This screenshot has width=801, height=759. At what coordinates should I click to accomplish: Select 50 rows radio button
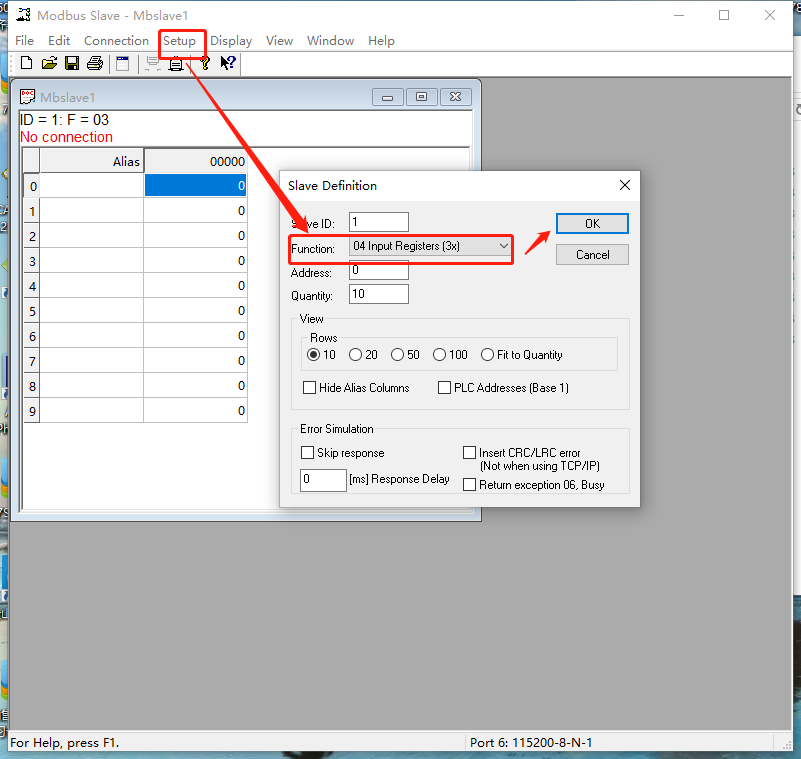398,355
